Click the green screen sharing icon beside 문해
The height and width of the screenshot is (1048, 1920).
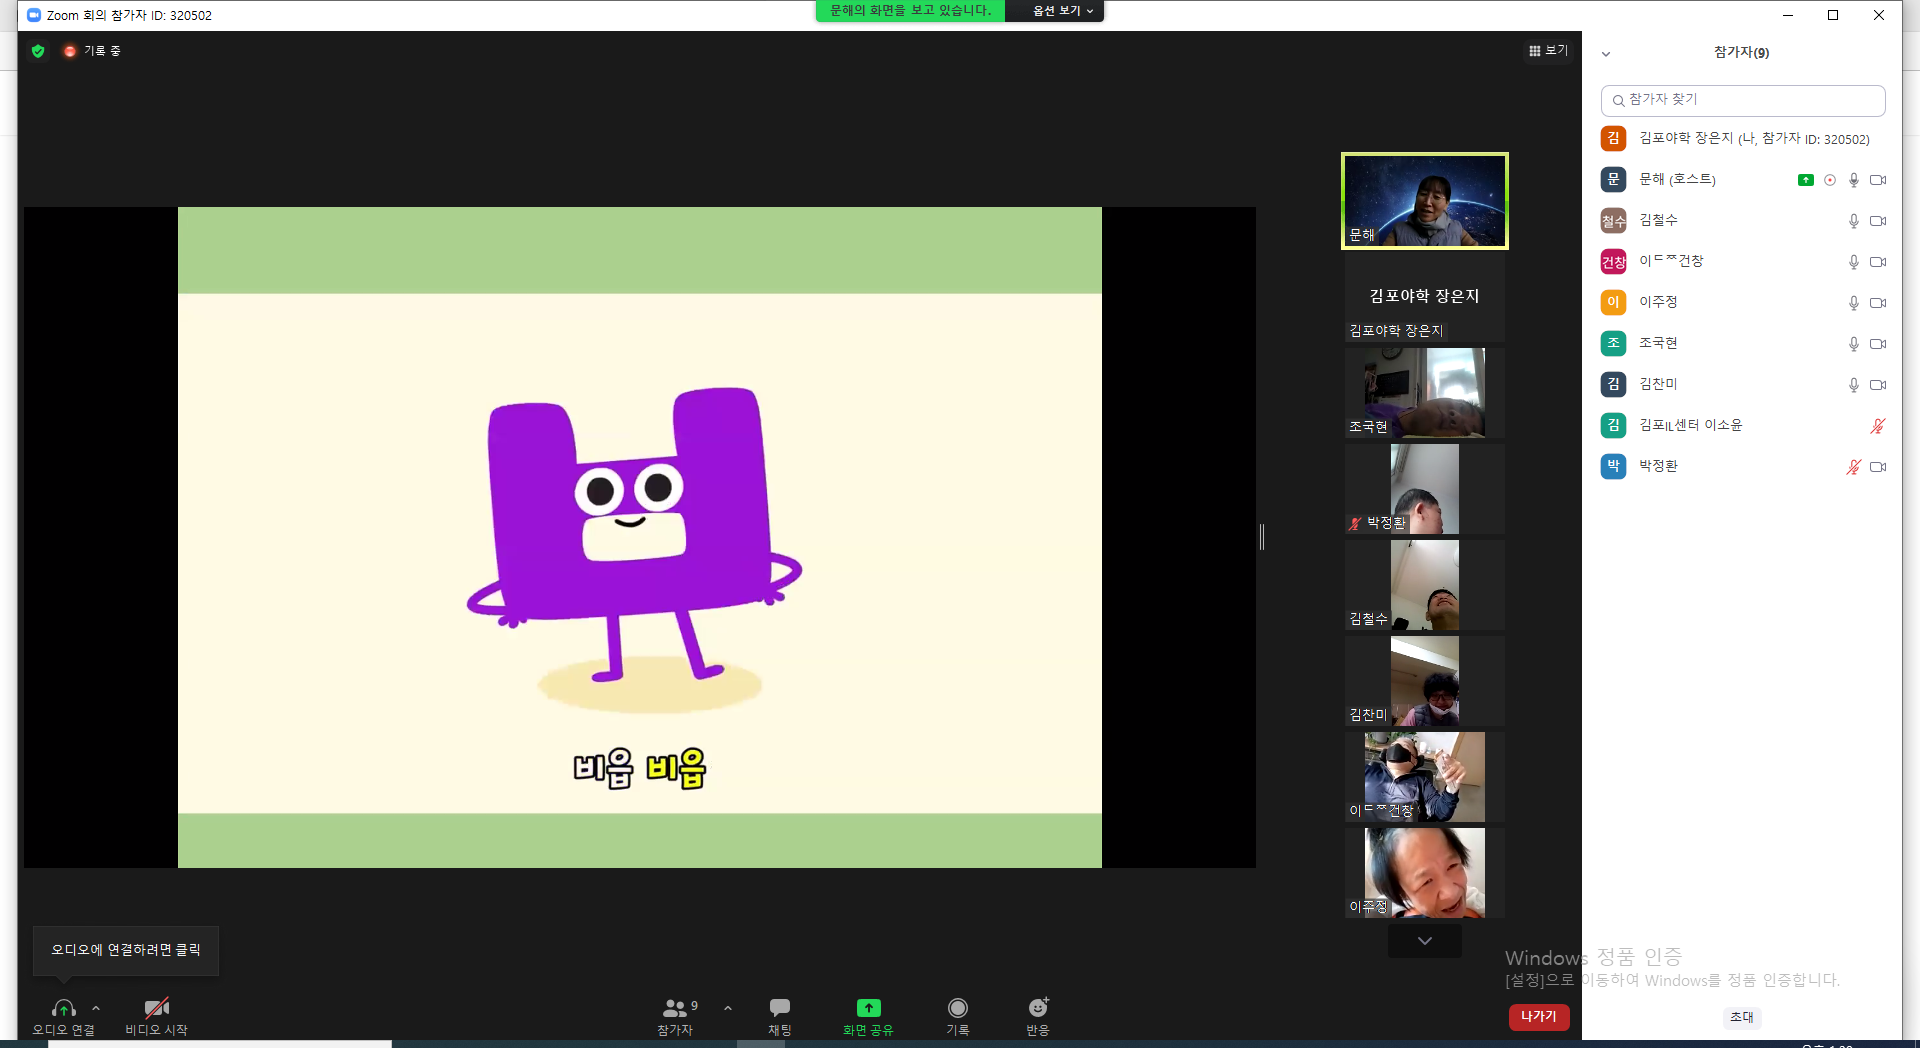(x=1805, y=180)
